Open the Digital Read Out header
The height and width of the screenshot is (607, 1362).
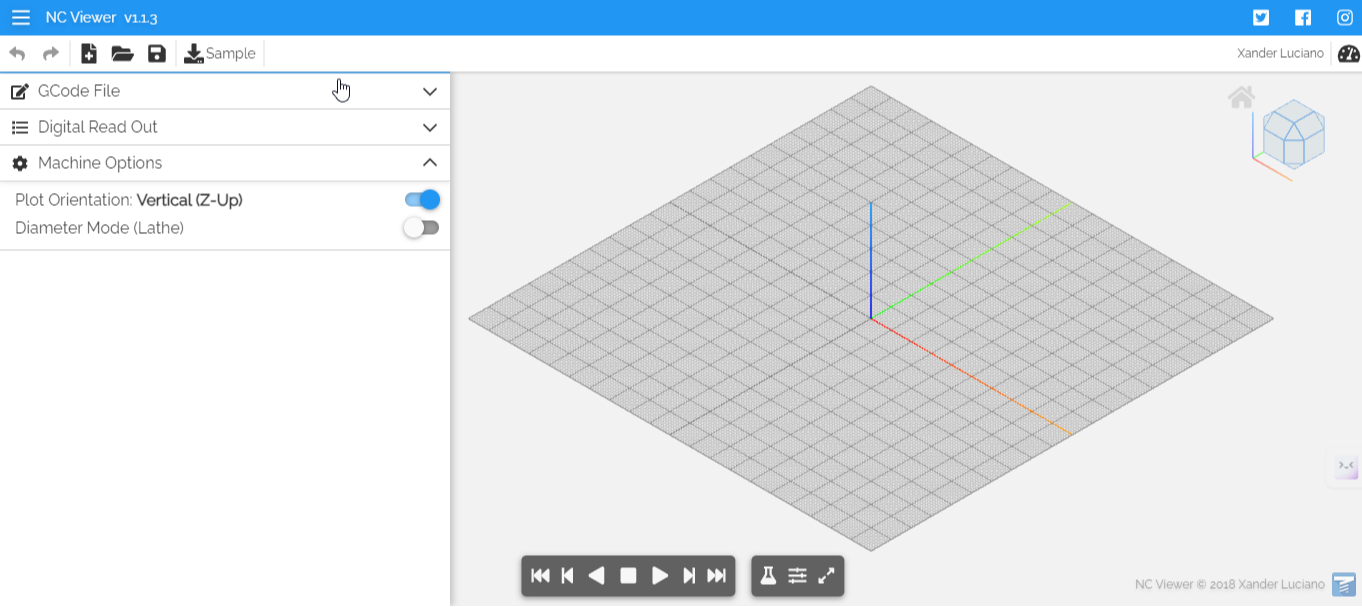coord(225,127)
